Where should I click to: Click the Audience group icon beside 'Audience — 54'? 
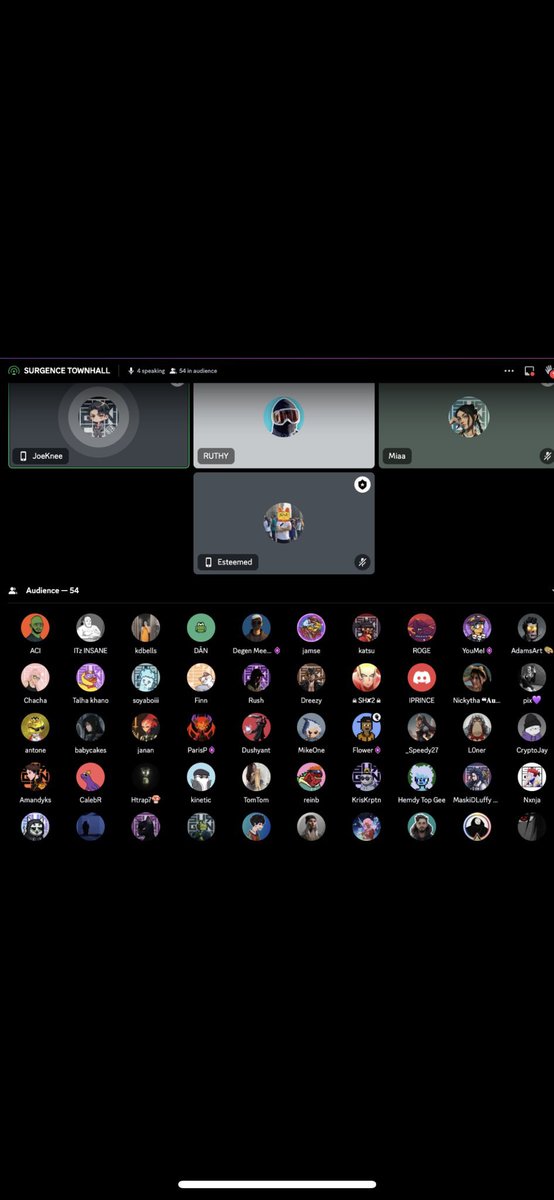pos(13,591)
